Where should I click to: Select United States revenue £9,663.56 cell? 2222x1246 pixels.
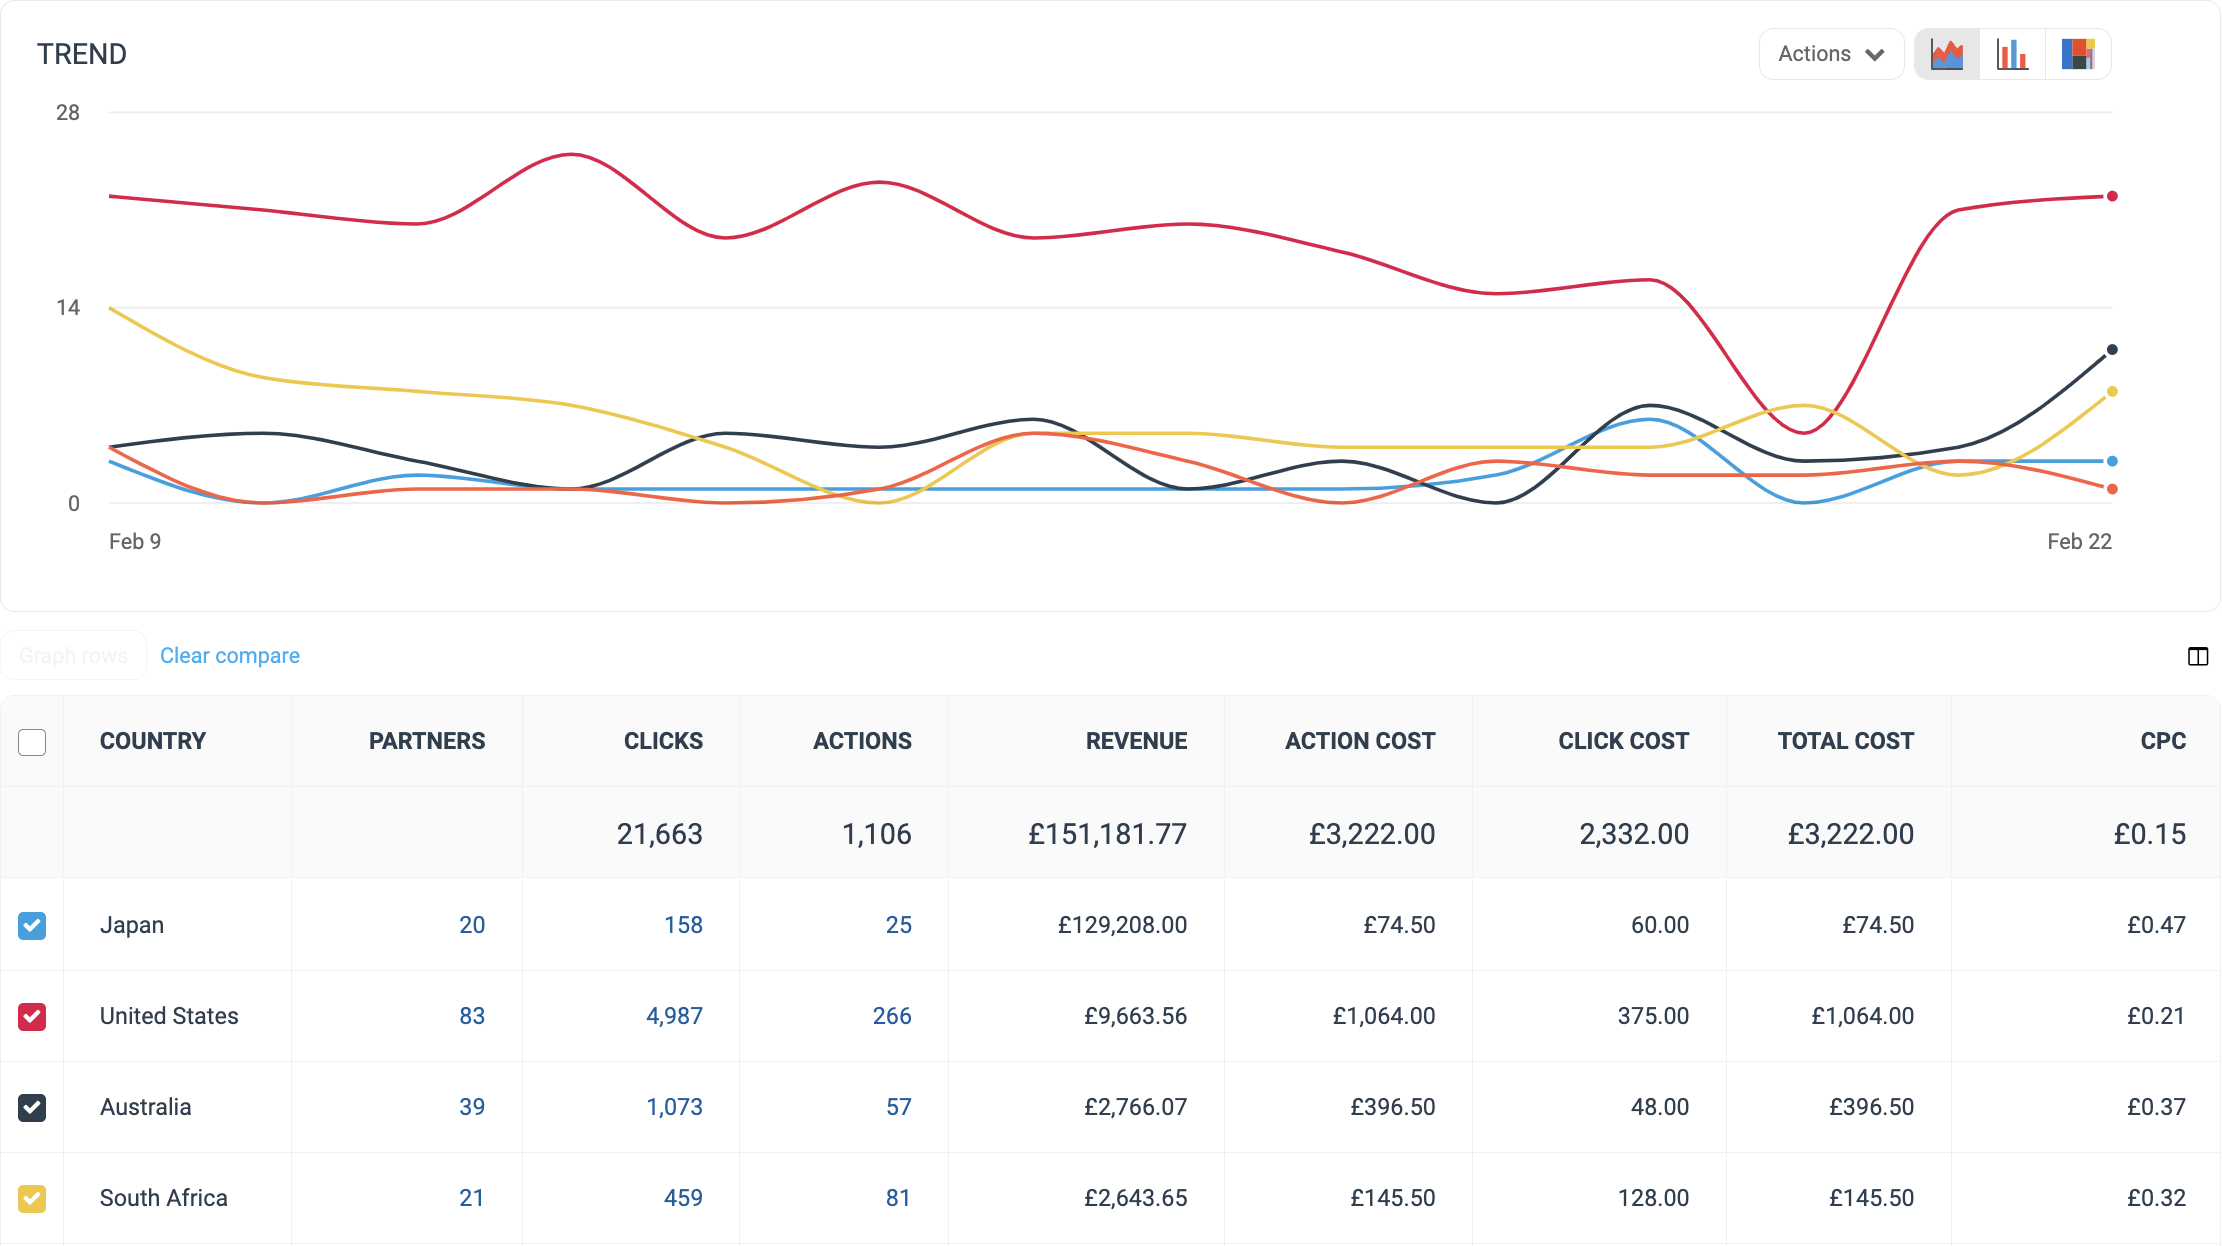tap(1086, 1016)
